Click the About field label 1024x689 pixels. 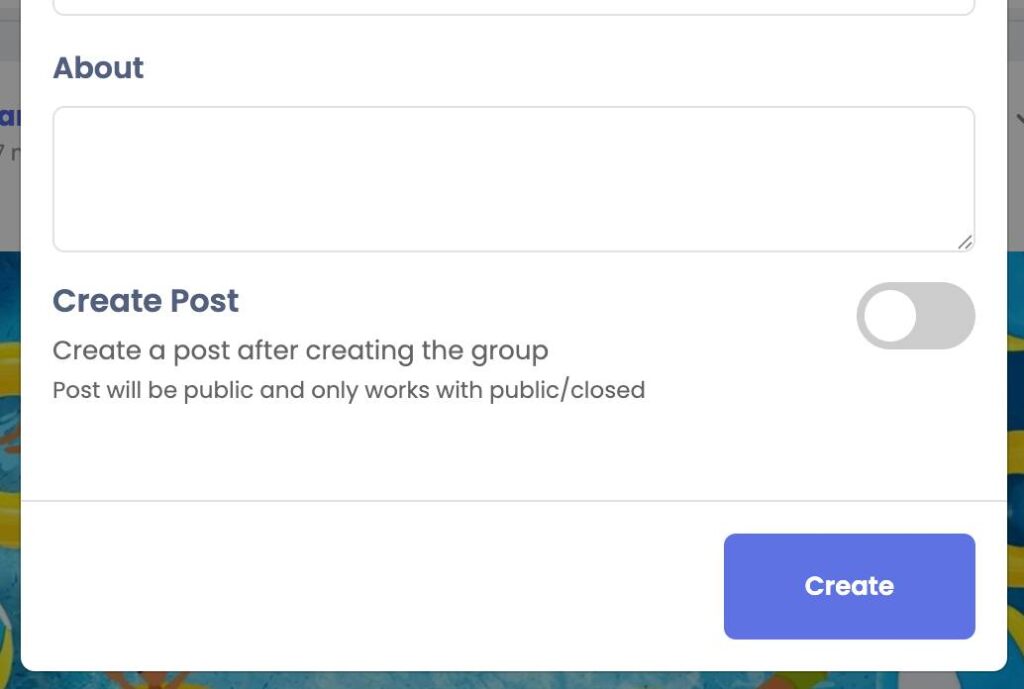click(x=98, y=68)
